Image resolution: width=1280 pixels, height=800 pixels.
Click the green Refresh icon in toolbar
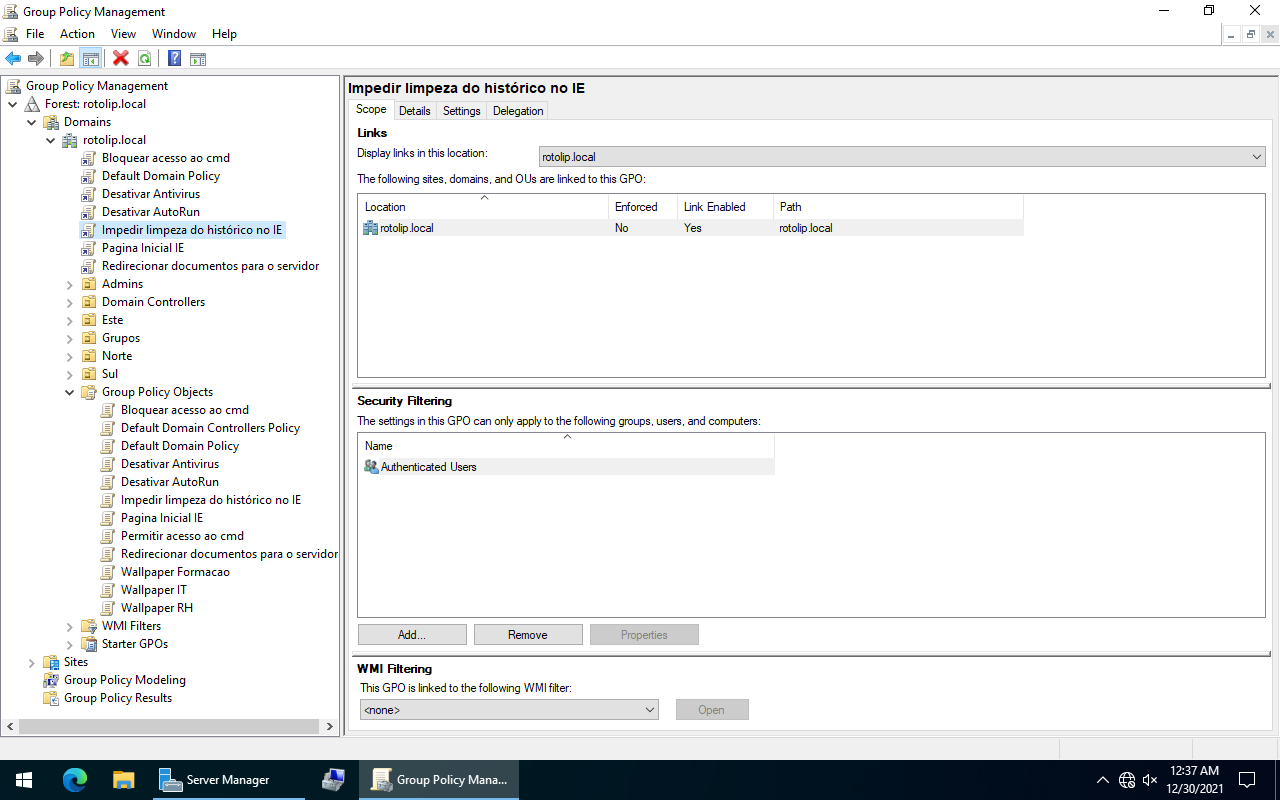pyautogui.click(x=145, y=59)
